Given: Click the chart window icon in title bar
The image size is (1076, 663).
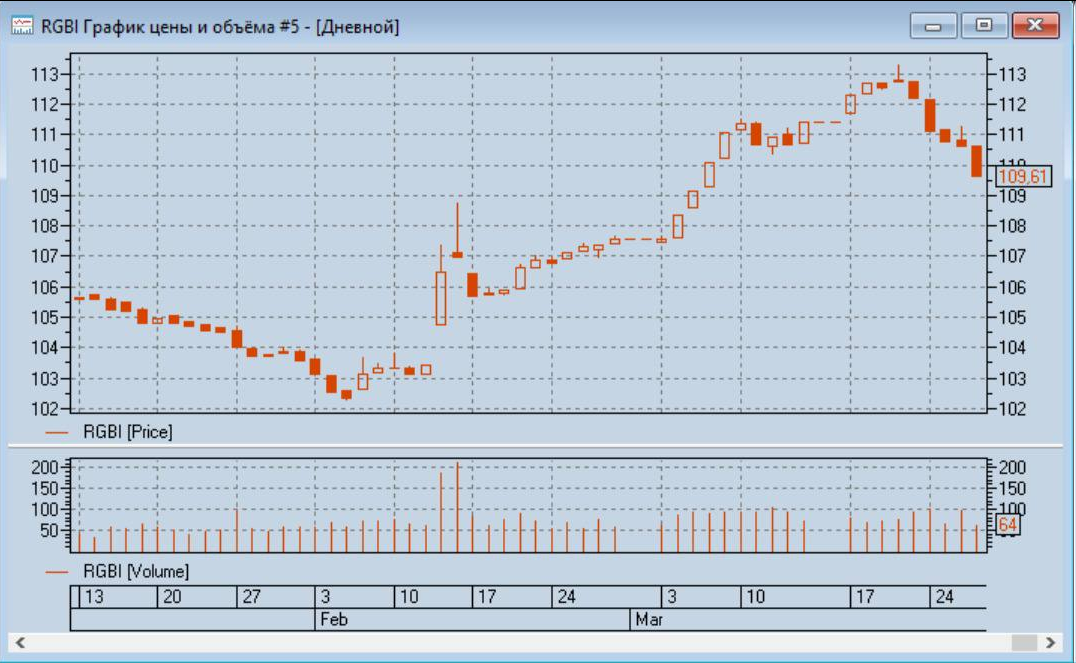Looking at the screenshot, I should tap(22, 26).
